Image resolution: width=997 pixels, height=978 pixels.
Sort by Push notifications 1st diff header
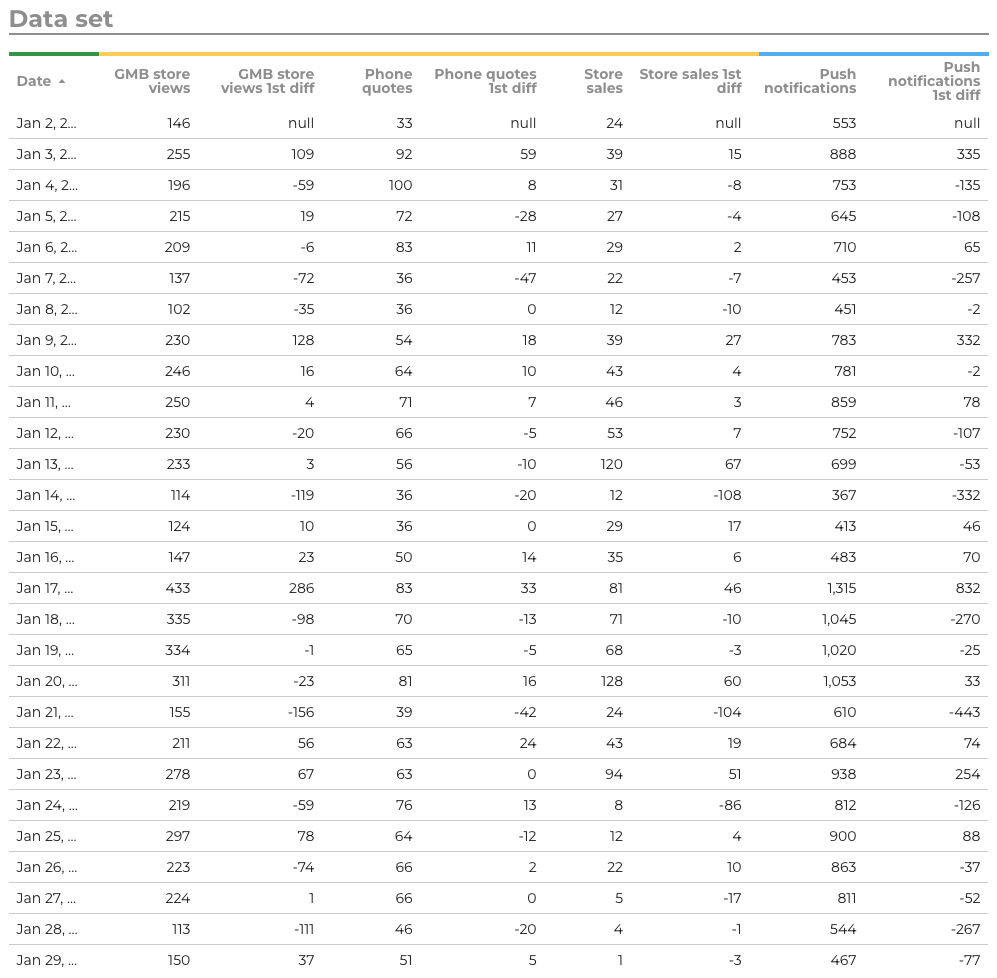click(x=934, y=81)
